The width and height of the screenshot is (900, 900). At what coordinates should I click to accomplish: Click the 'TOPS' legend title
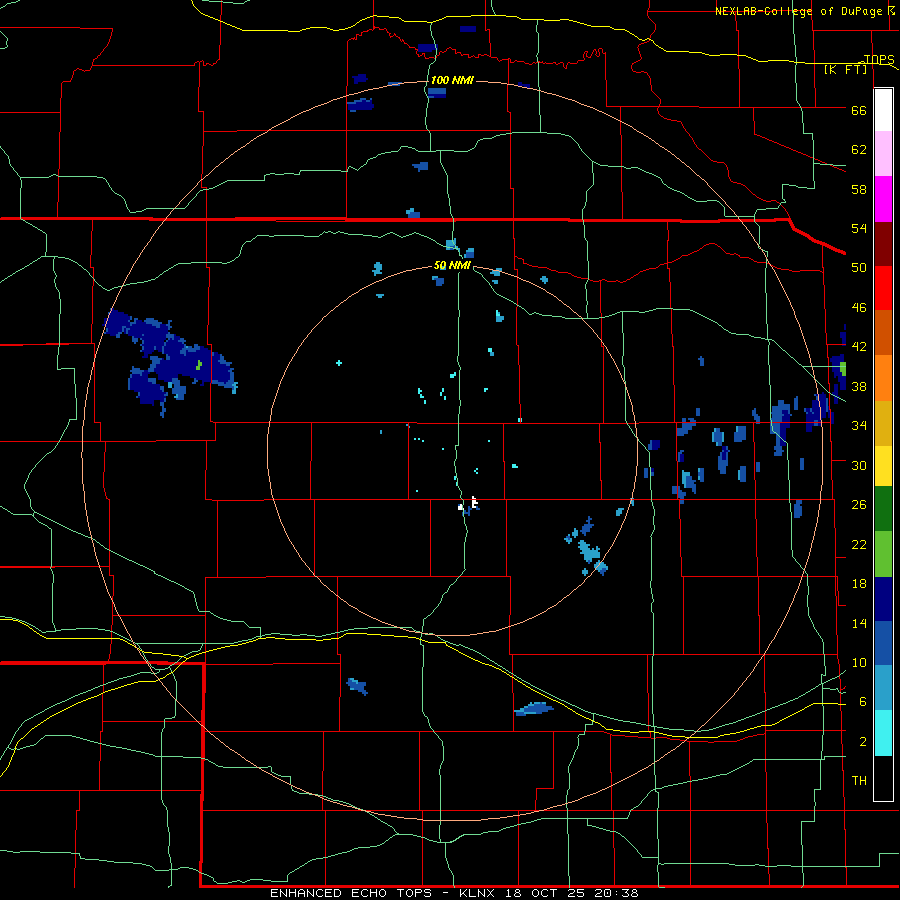click(x=879, y=59)
